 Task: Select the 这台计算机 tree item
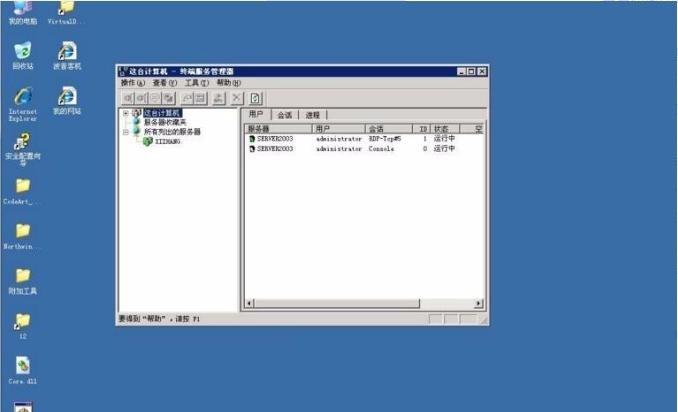pos(162,113)
